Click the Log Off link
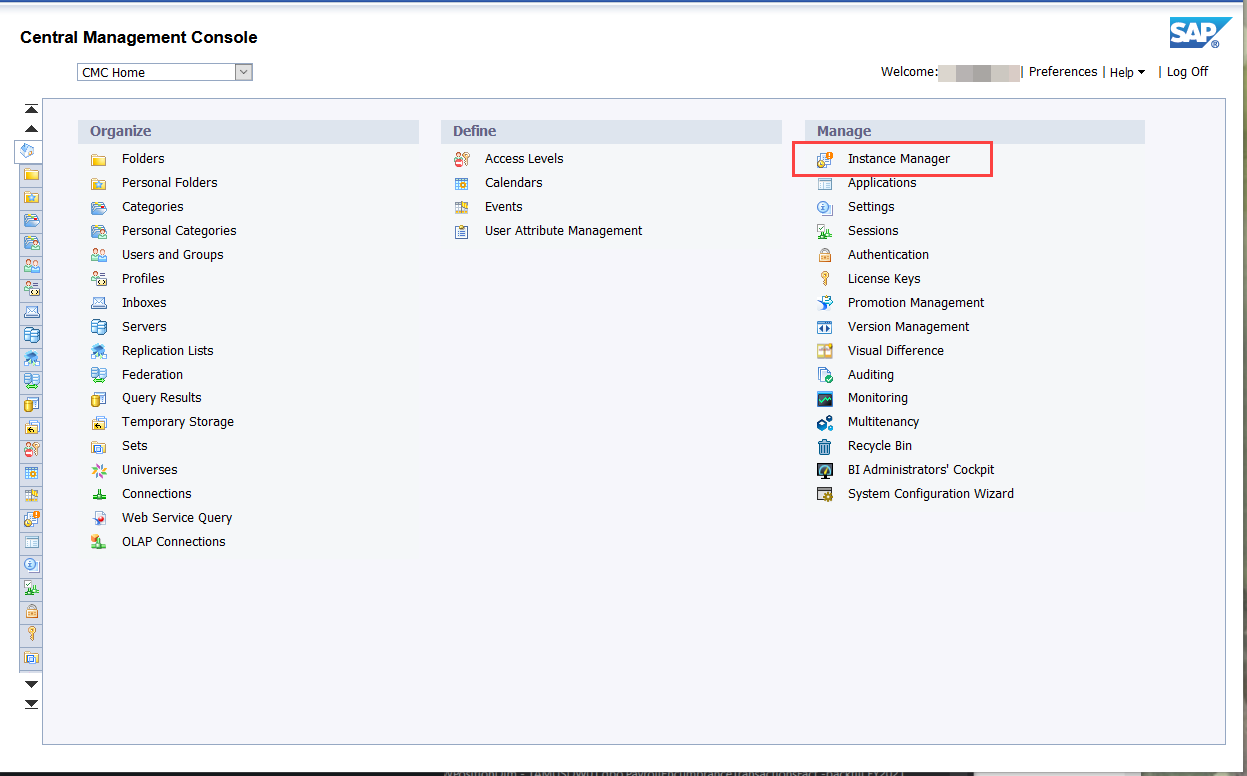The height and width of the screenshot is (776, 1247). (x=1187, y=72)
